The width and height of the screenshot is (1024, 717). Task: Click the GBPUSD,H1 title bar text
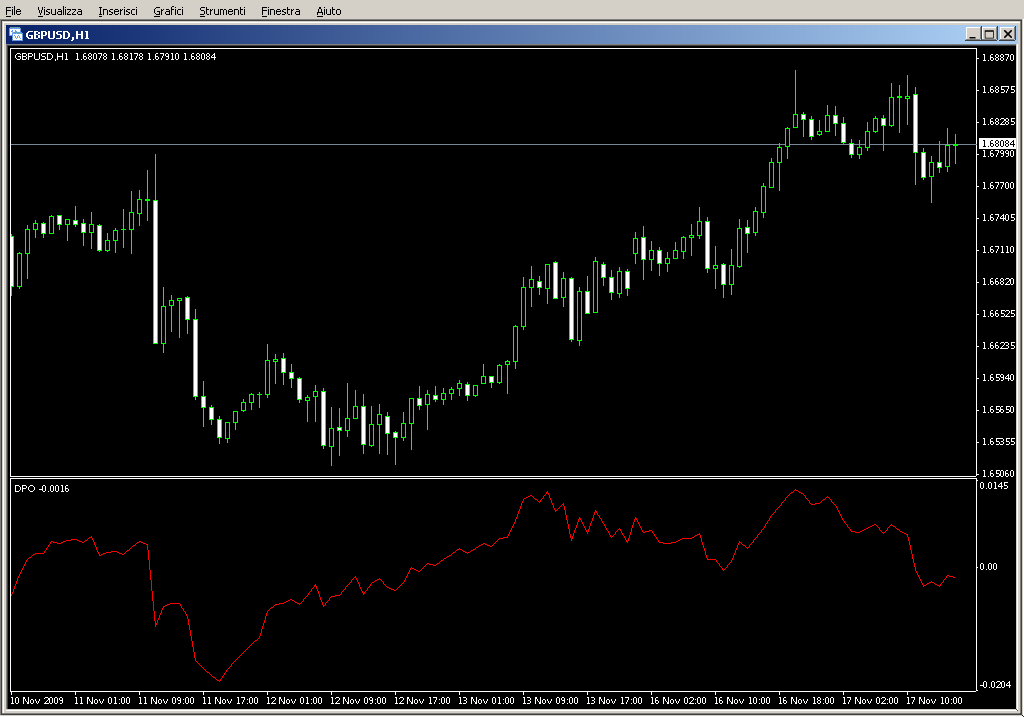57,35
